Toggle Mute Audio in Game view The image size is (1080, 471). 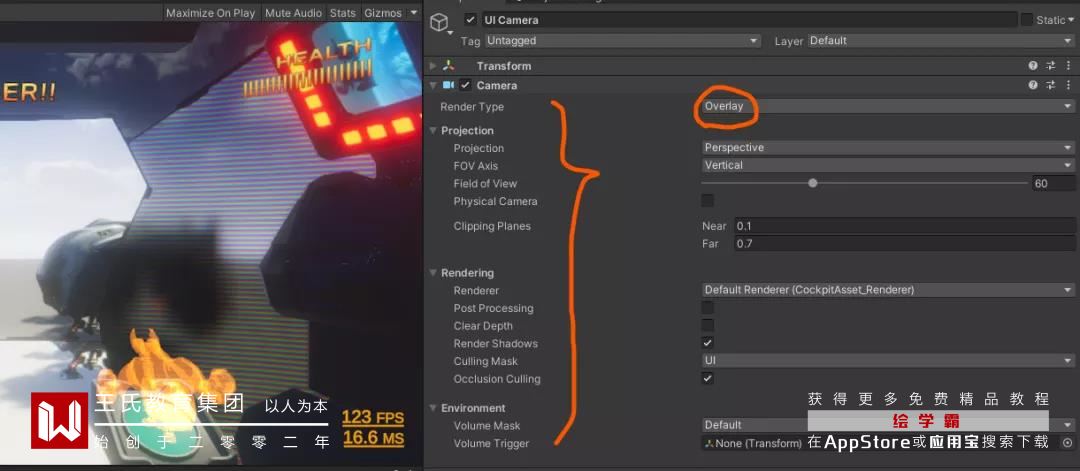(x=293, y=13)
